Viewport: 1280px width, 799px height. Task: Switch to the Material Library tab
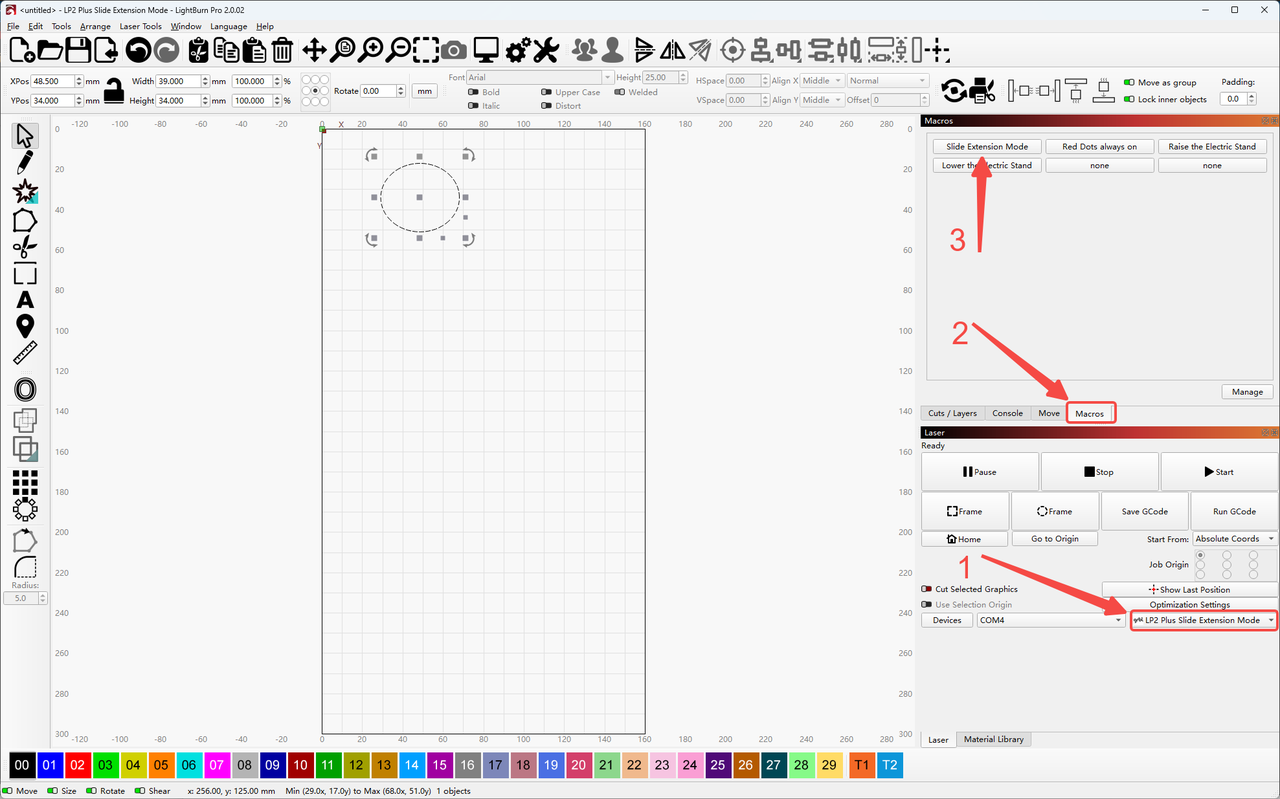click(993, 739)
